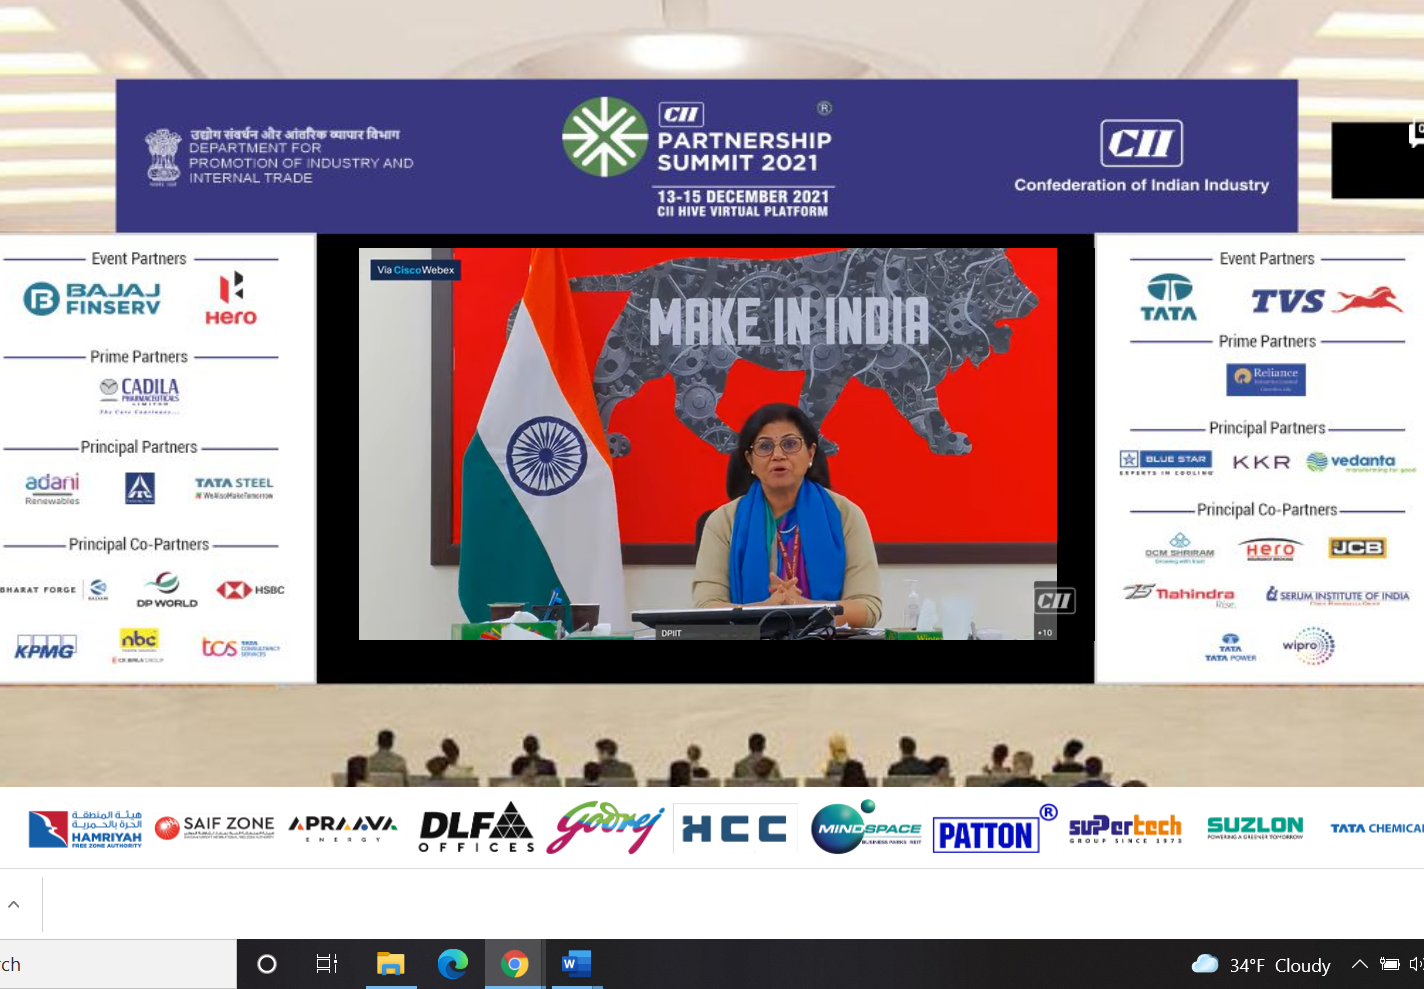Show hidden system tray icons
1424x989 pixels.
pos(1359,964)
